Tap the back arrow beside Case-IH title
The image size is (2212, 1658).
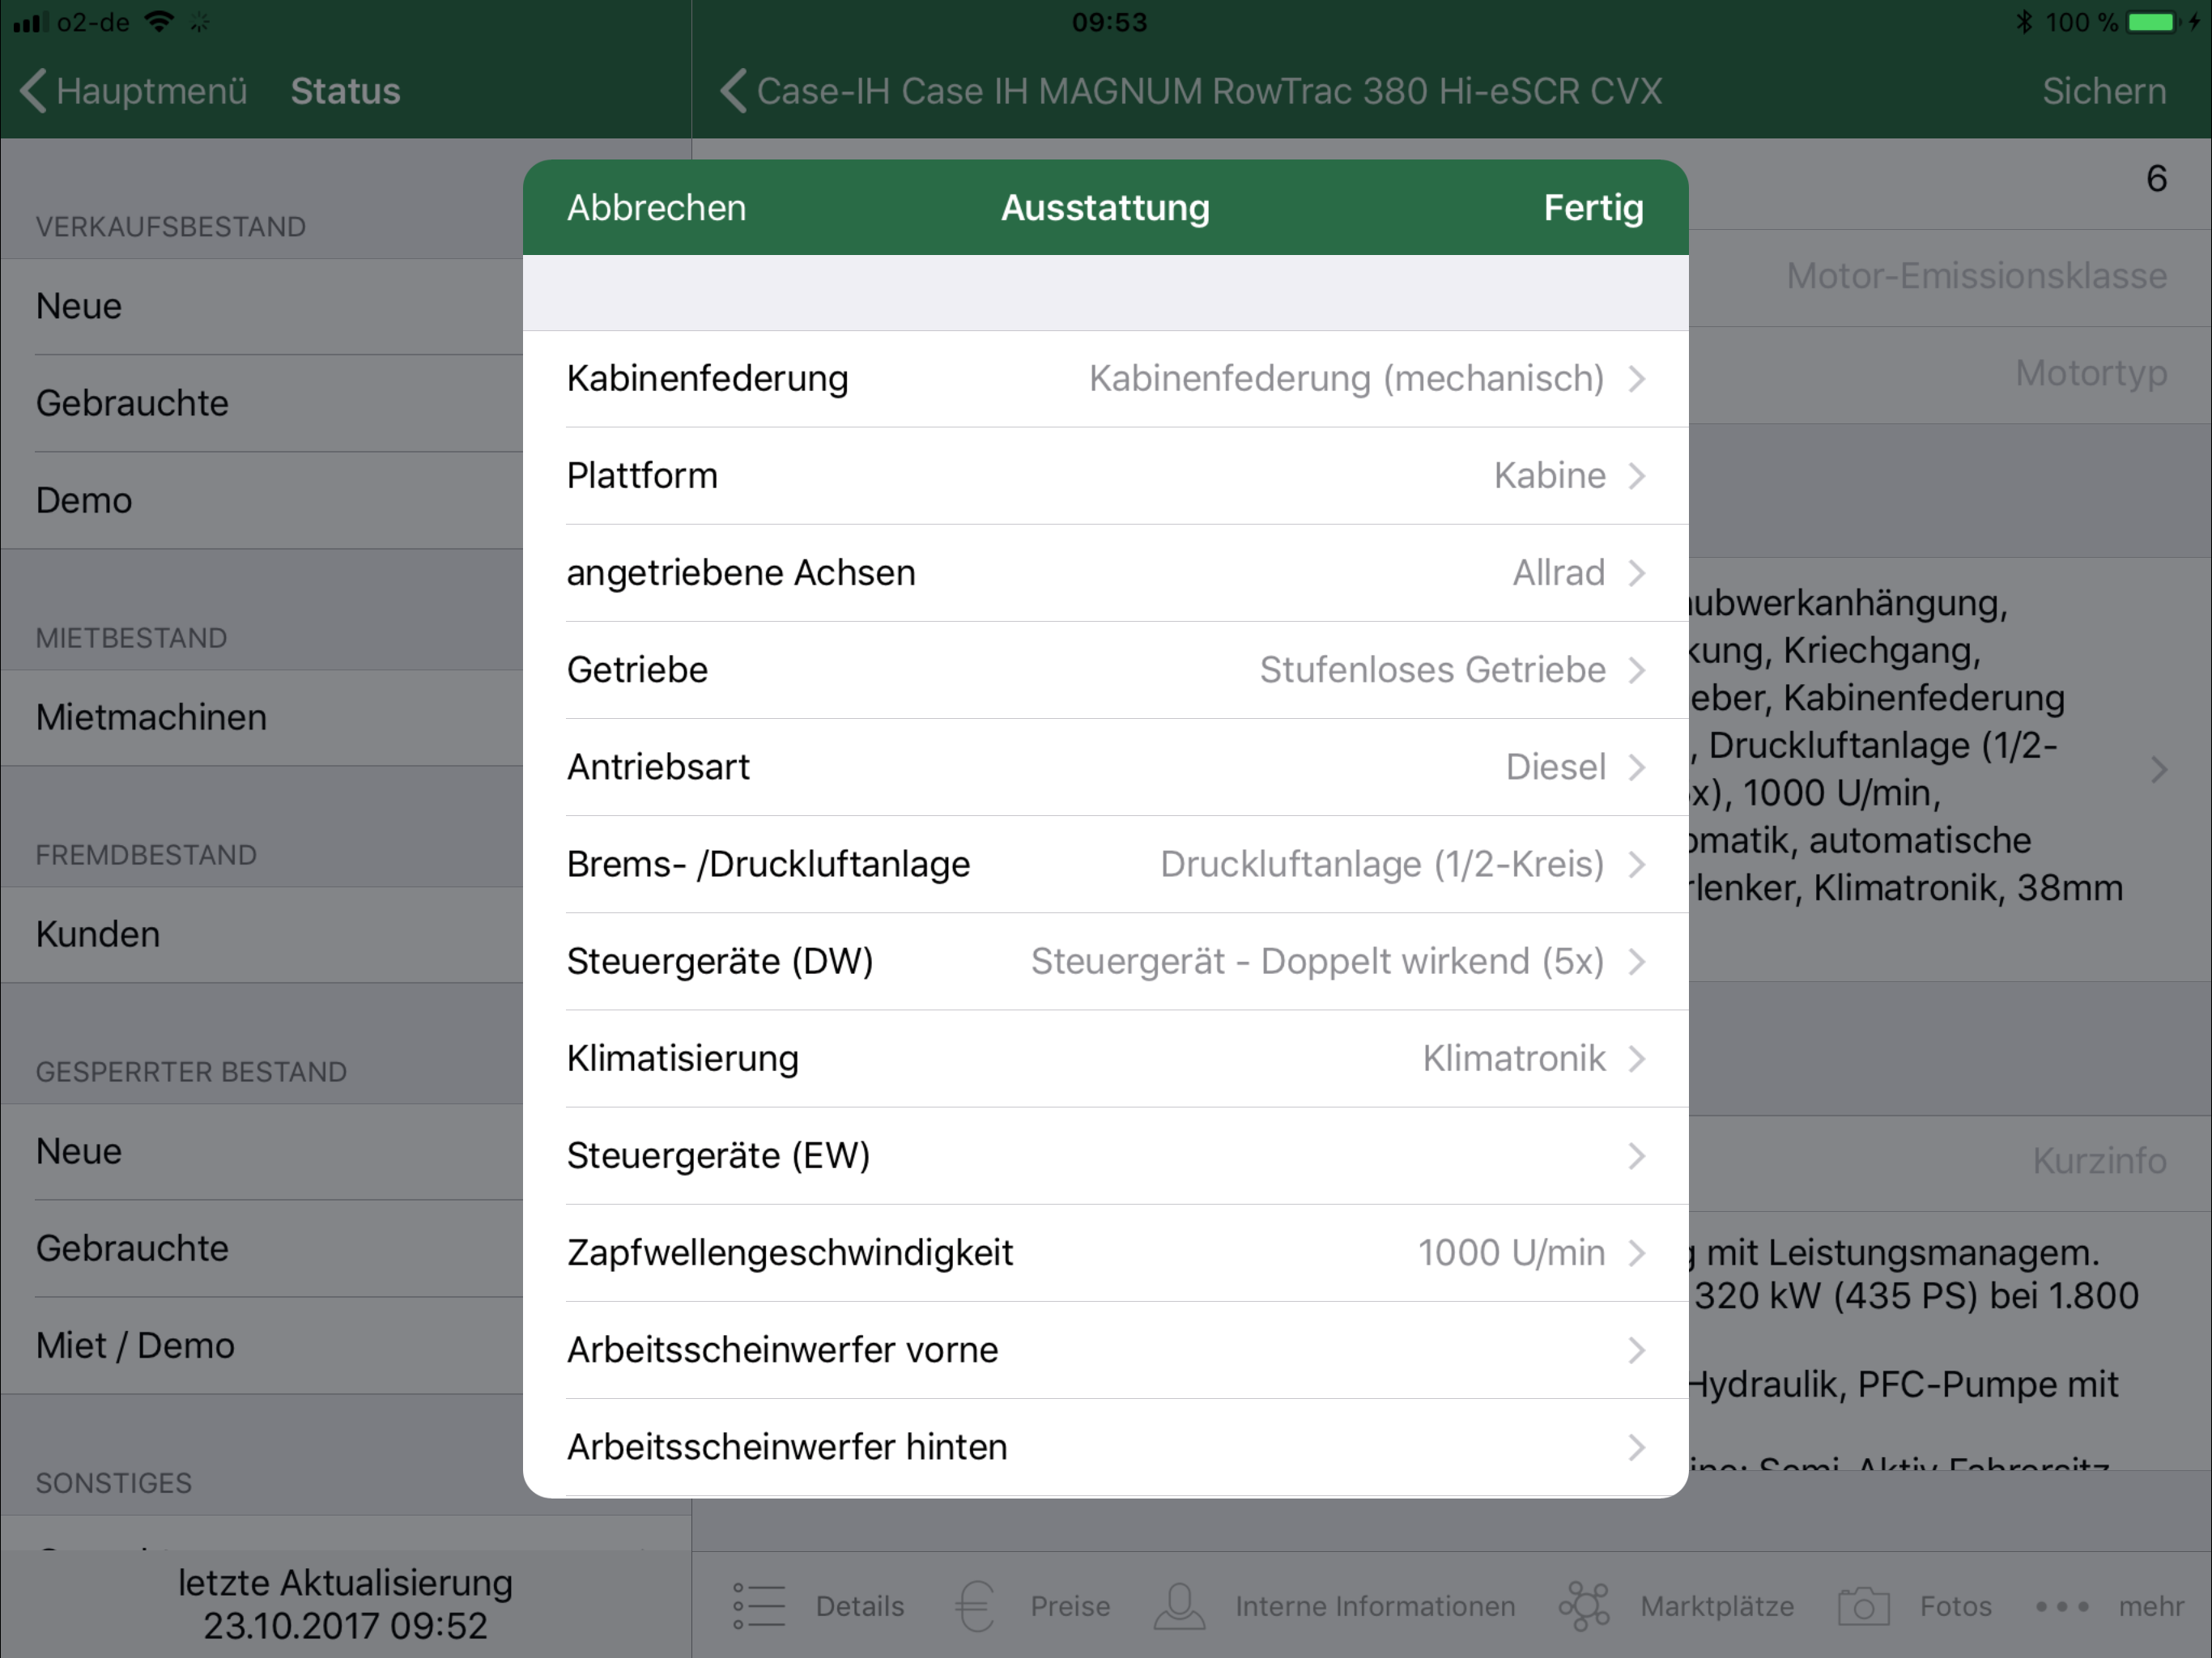pos(733,91)
